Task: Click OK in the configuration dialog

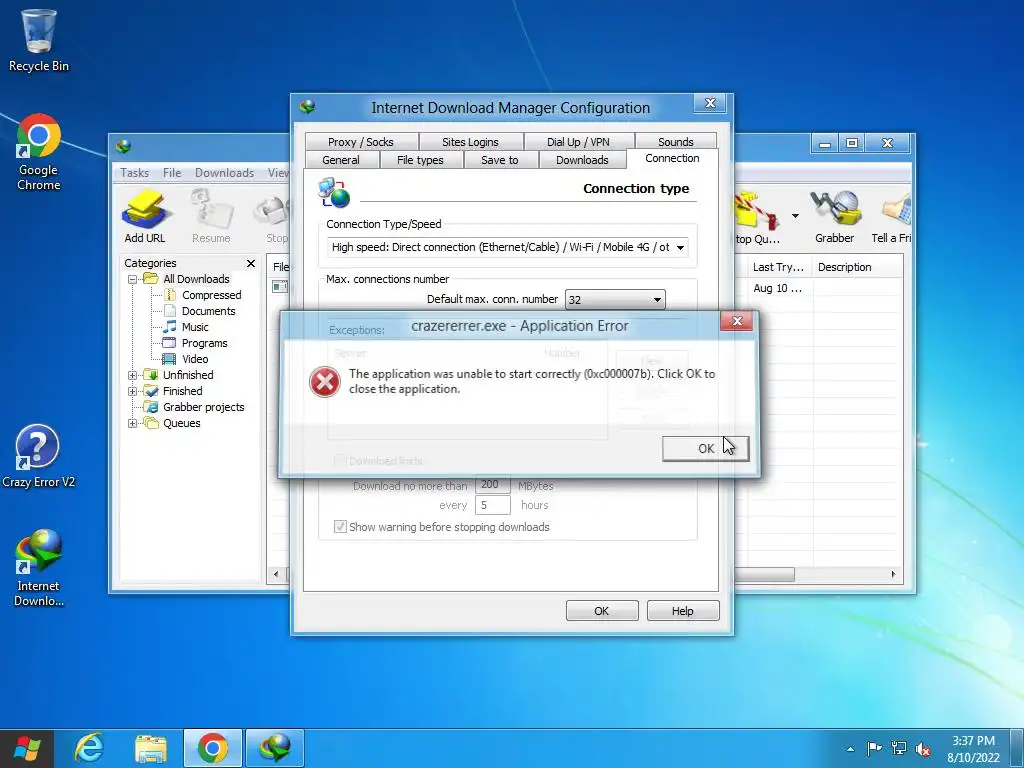Action: click(601, 611)
